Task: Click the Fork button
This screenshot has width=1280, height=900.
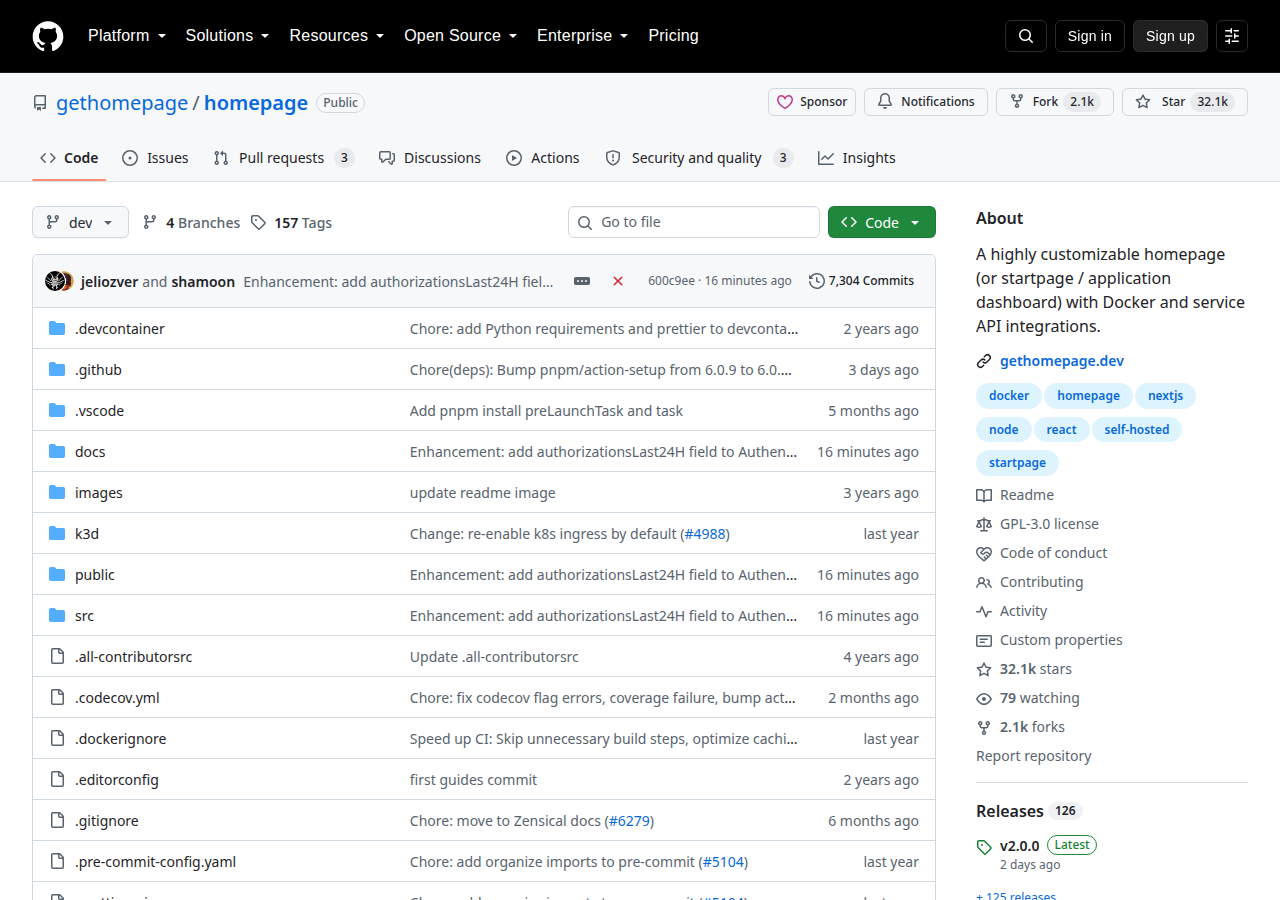Action: pyautogui.click(x=1055, y=102)
